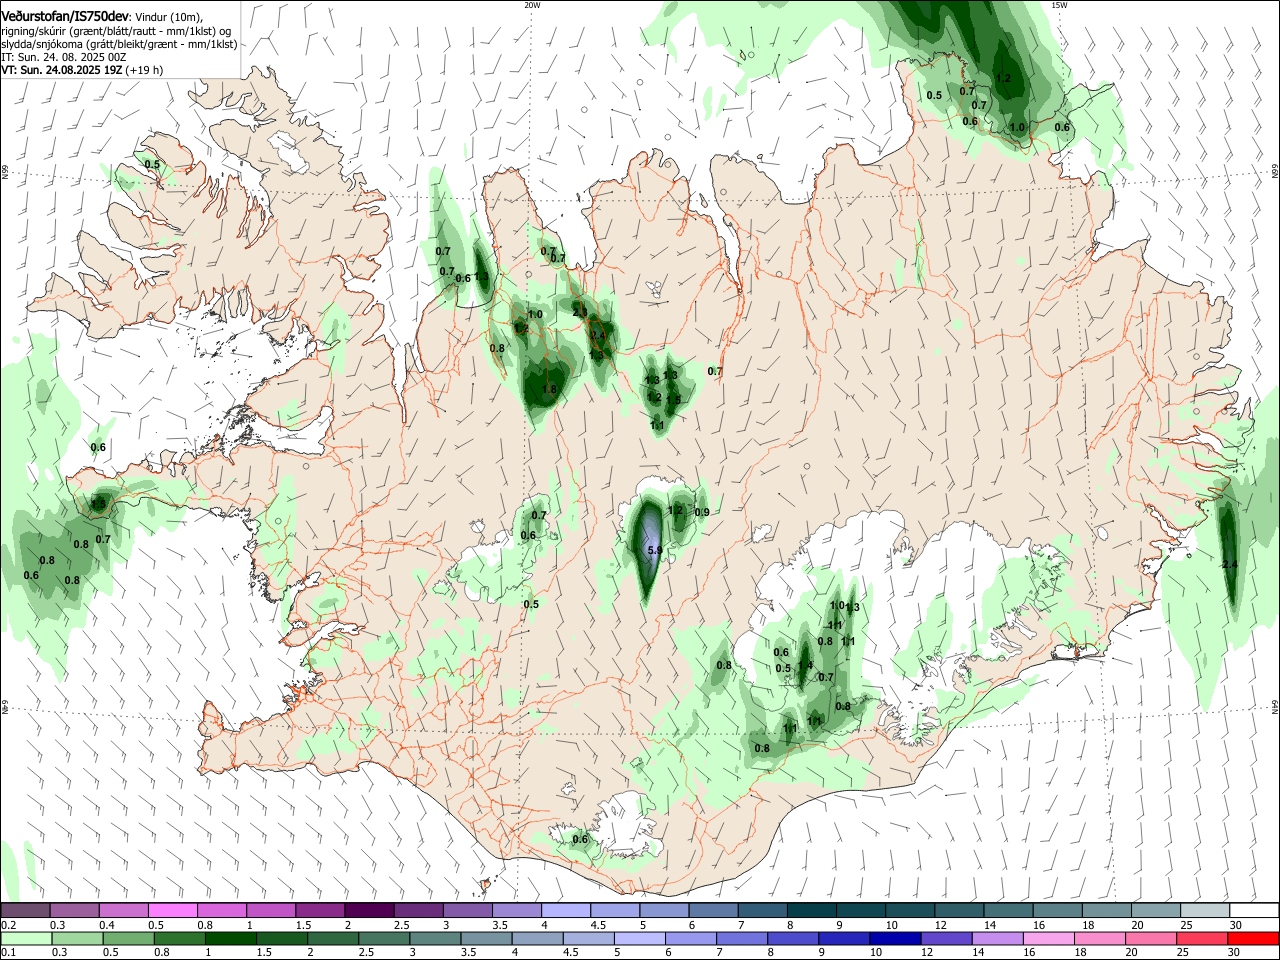Pick the pale grey 25 swatch, top legend row

click(x=1205, y=910)
